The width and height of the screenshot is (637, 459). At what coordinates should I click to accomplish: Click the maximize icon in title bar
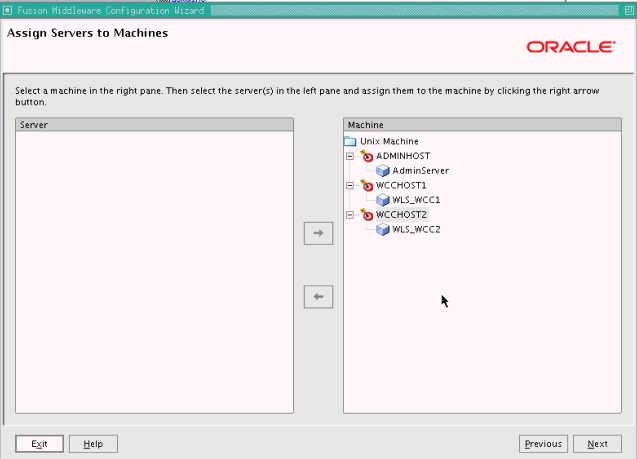click(628, 11)
